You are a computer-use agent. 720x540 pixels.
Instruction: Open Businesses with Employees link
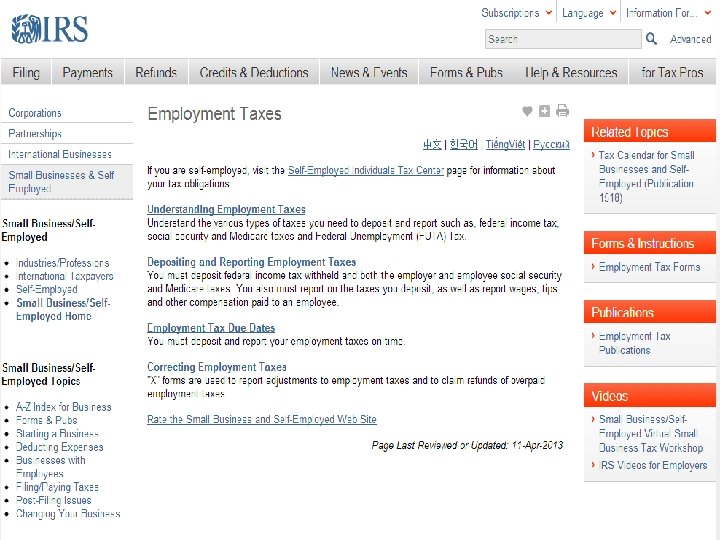coord(51,467)
